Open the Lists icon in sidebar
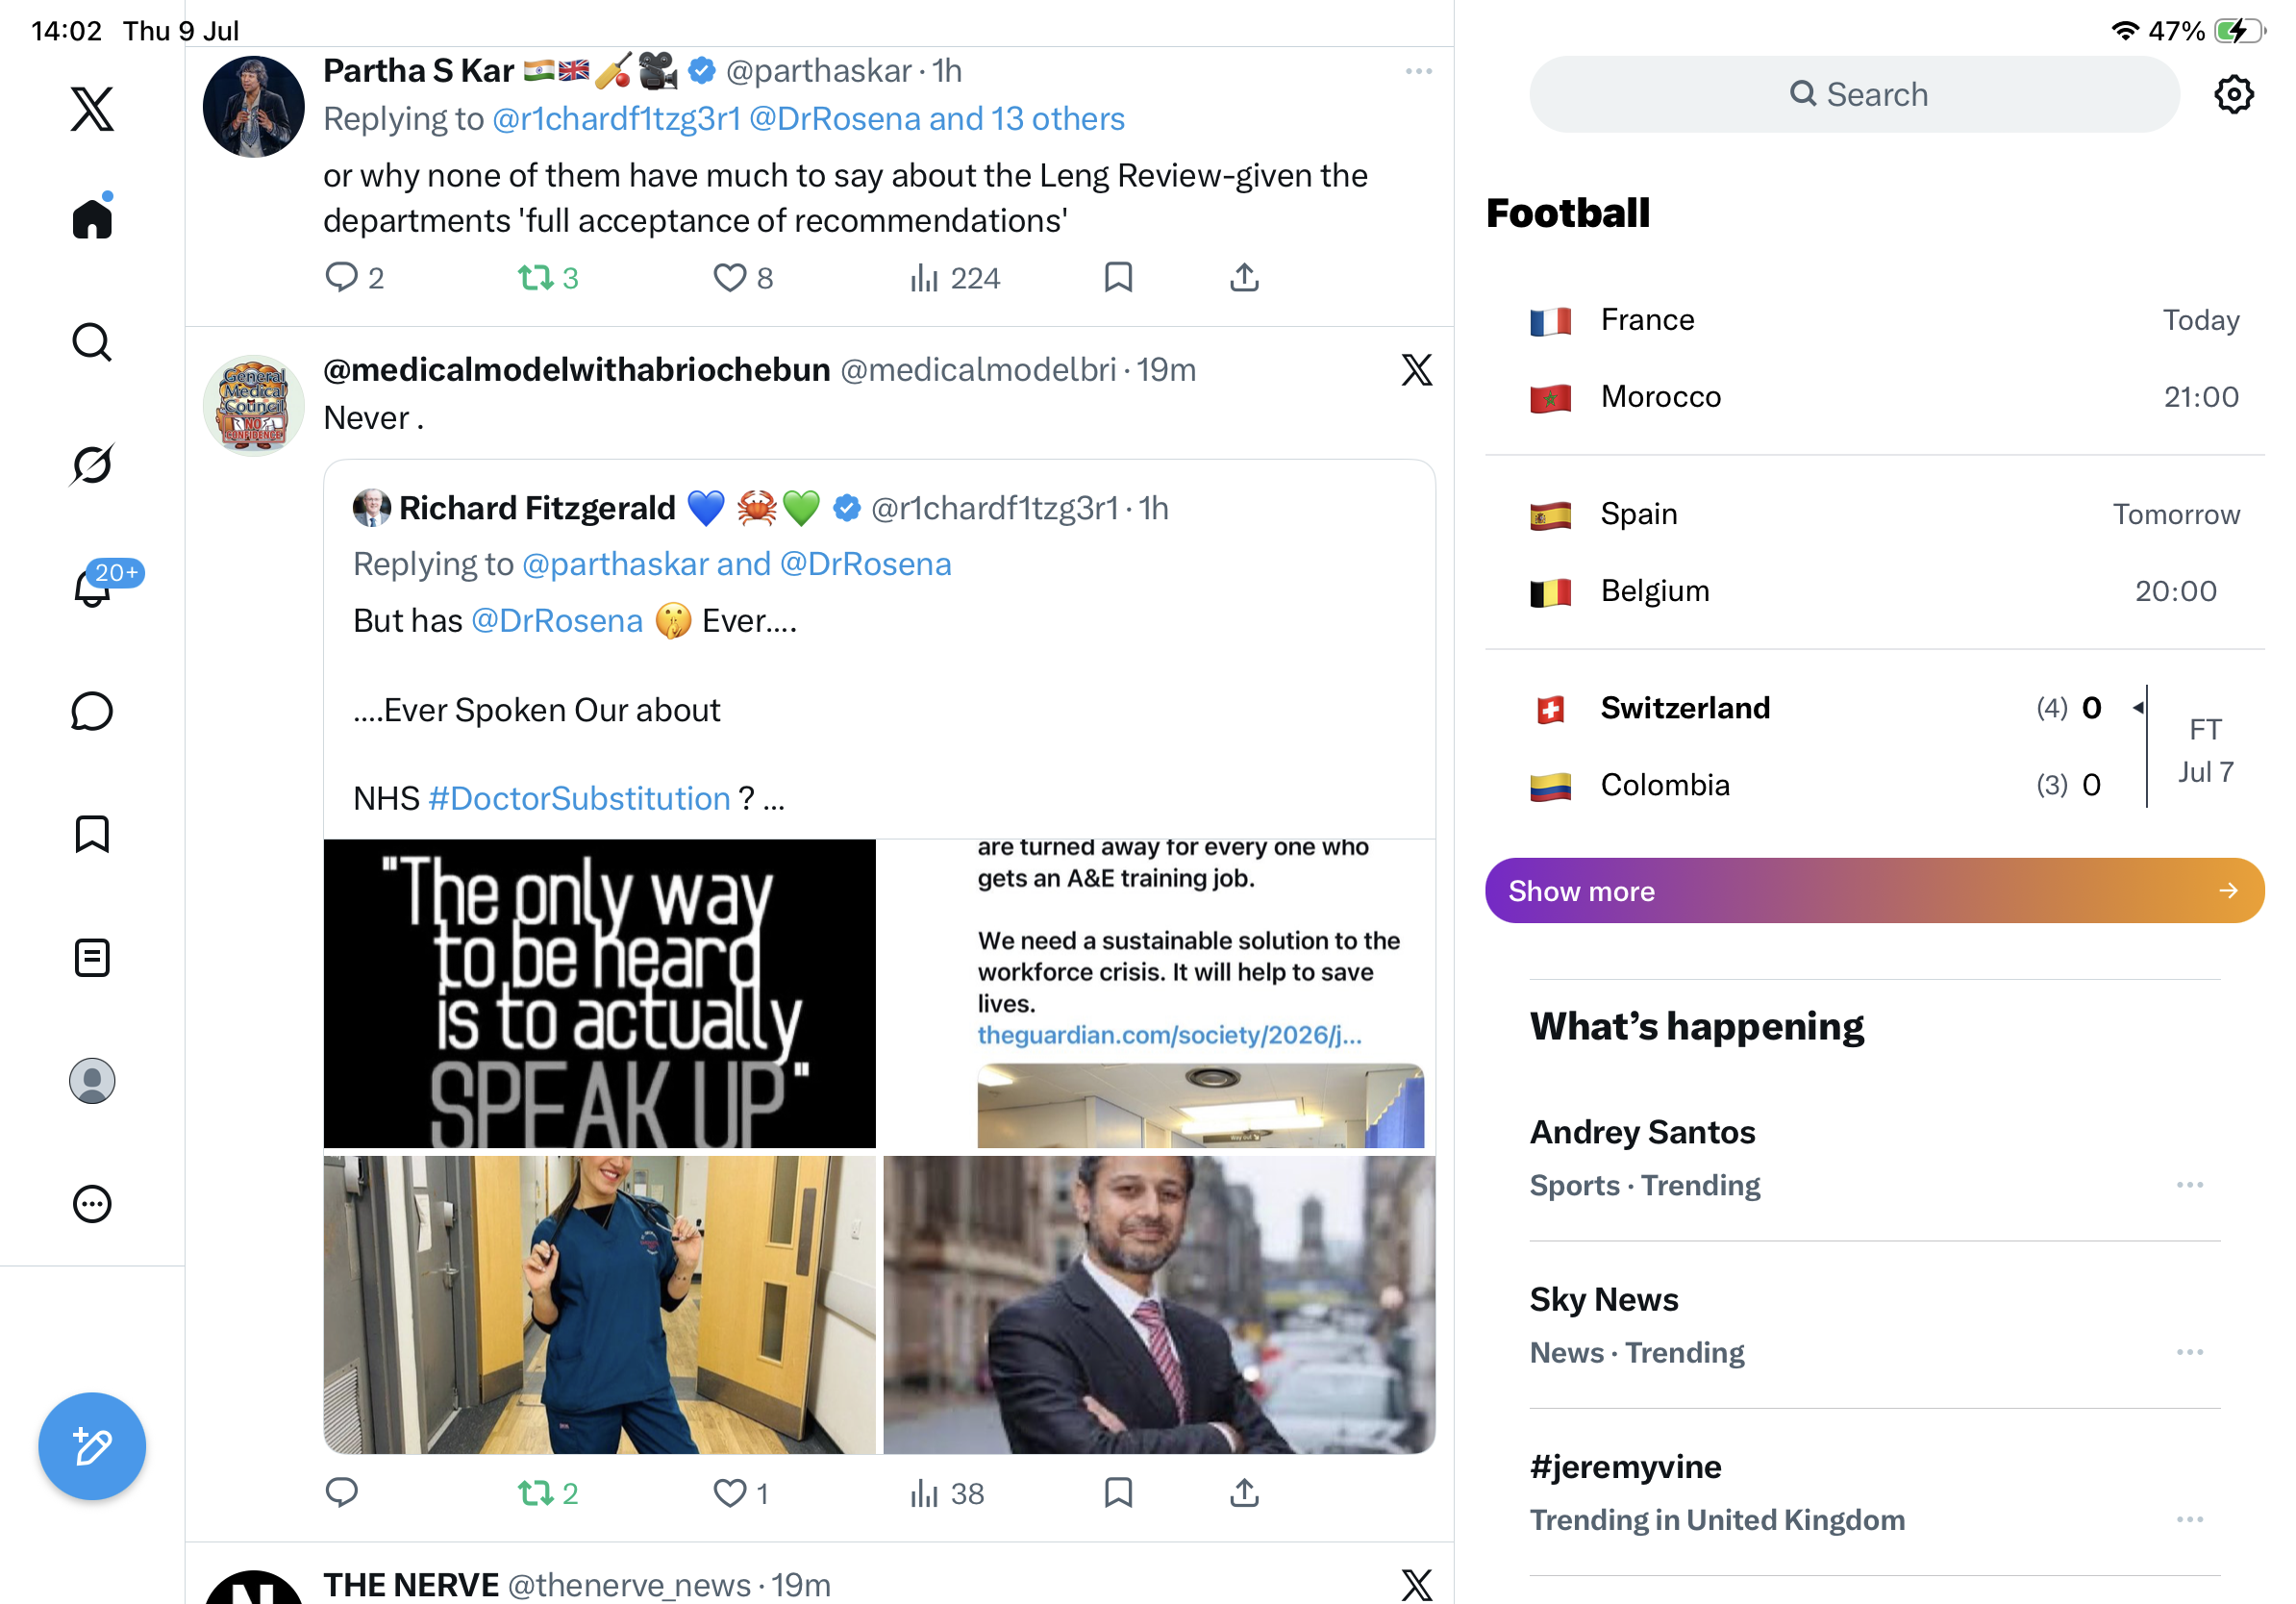 click(x=92, y=958)
